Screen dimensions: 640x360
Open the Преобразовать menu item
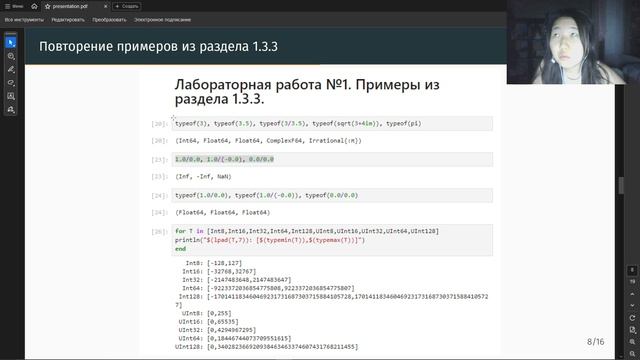click(x=109, y=20)
